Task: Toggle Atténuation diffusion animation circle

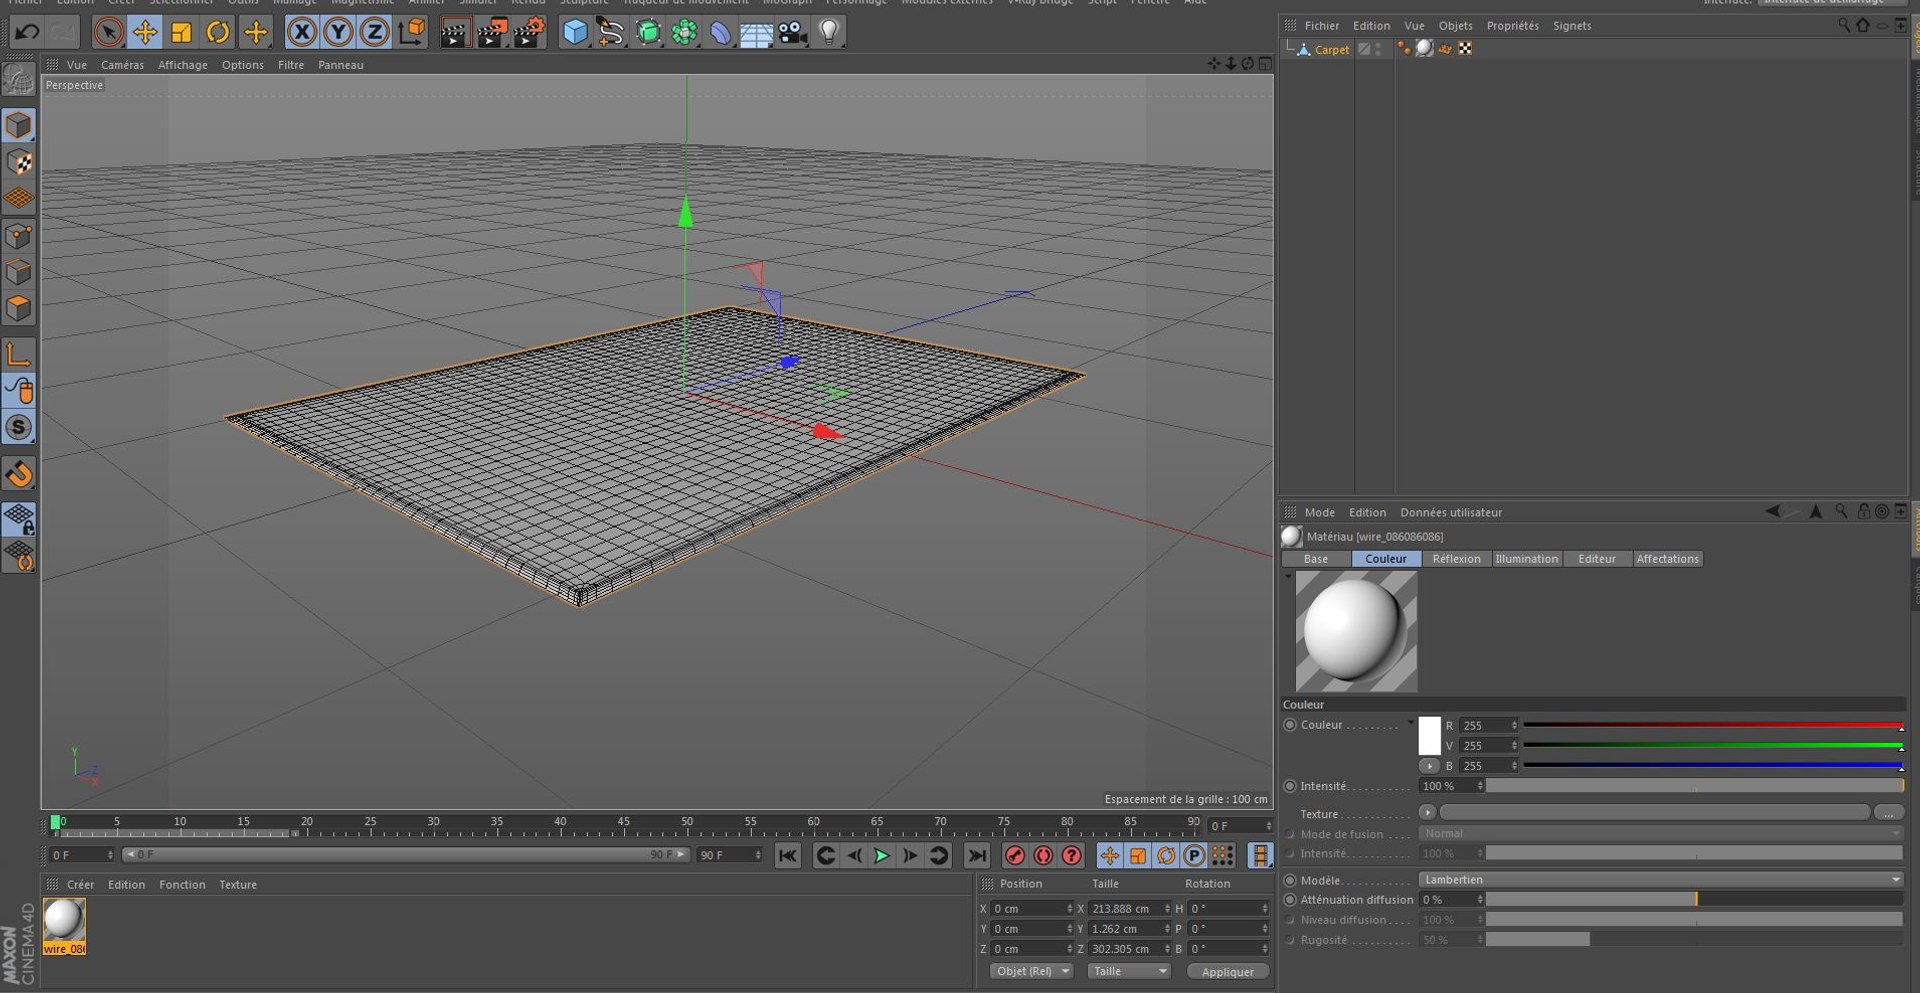Action: click(x=1290, y=900)
